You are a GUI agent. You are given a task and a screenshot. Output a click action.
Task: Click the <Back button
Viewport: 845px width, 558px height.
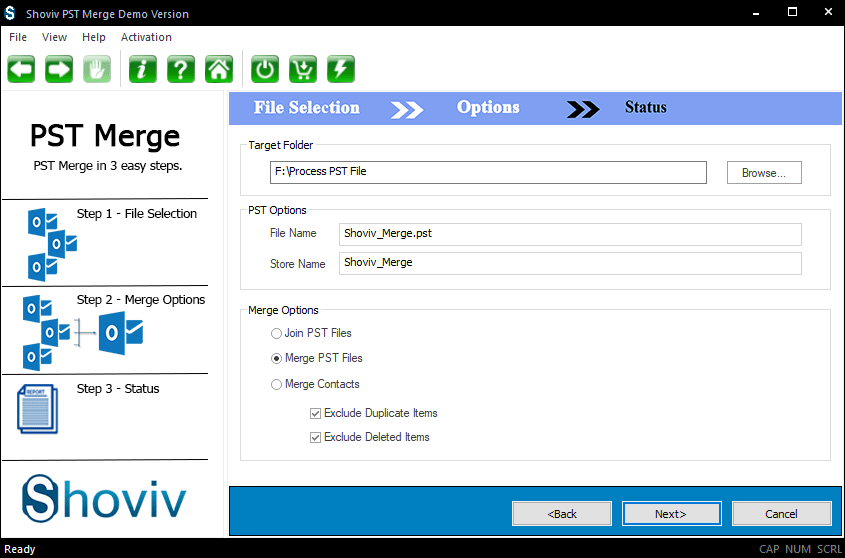coord(562,514)
